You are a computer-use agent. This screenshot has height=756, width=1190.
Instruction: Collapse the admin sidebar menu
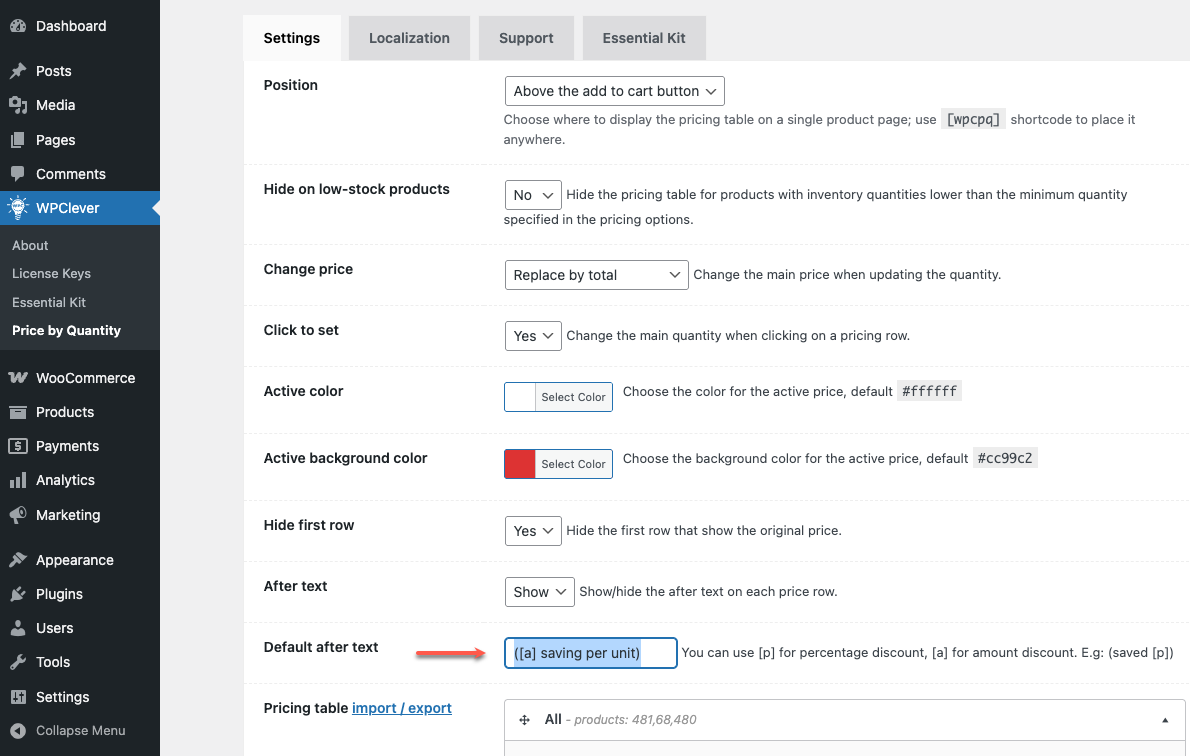[80, 730]
